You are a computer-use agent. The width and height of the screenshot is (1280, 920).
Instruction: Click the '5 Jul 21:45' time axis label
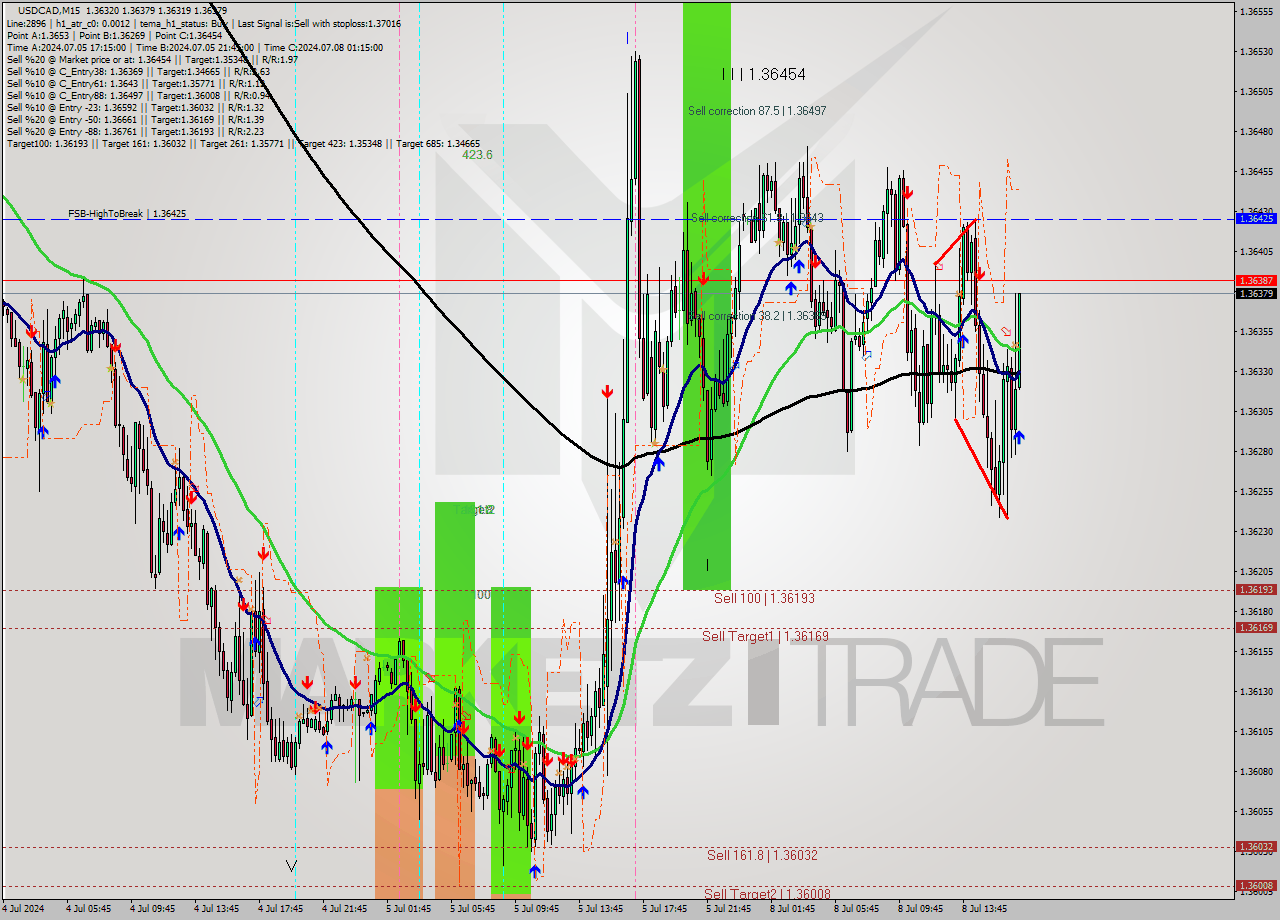[x=729, y=909]
